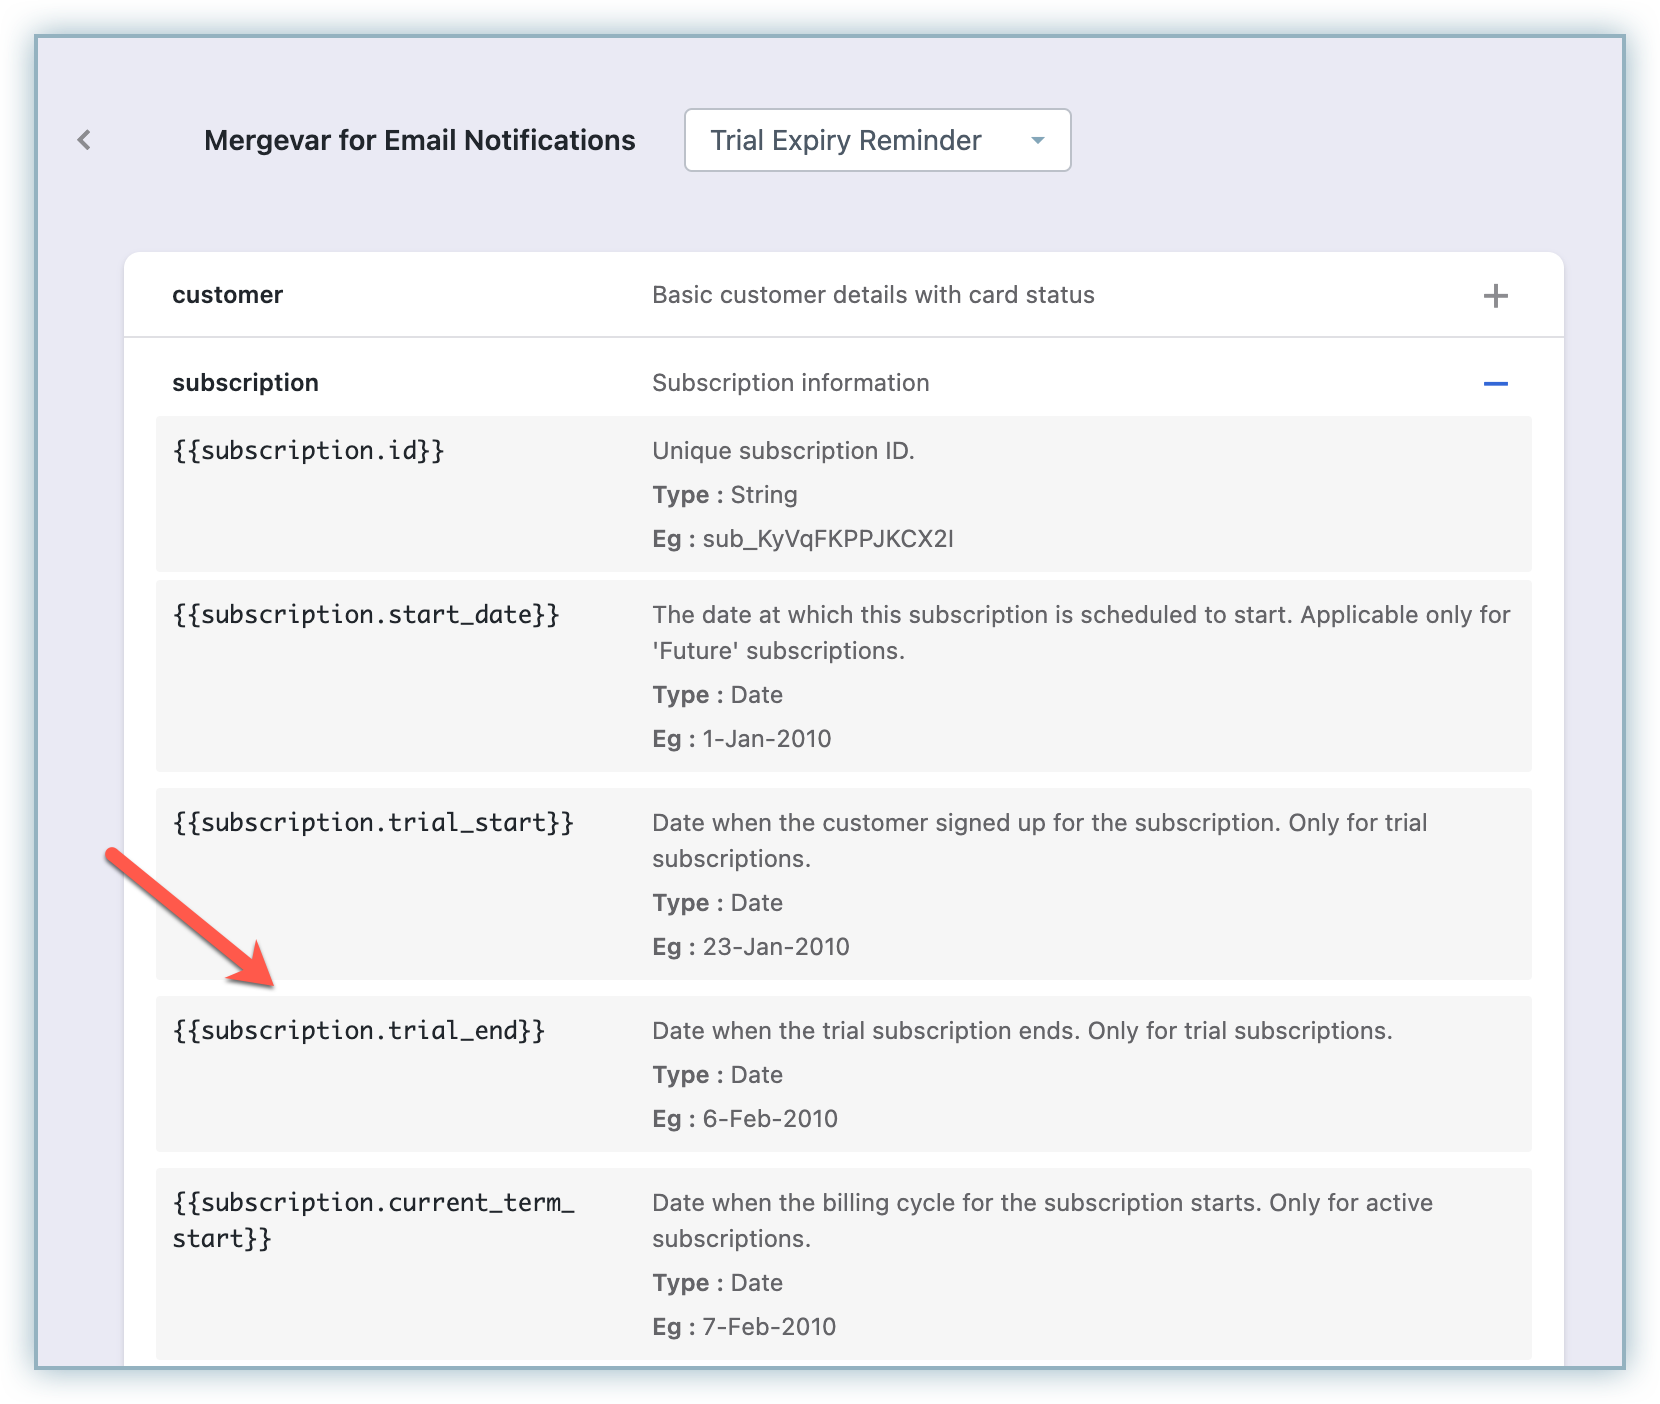This screenshot has height=1404, width=1660.
Task: Select the {{subscription.start_date}} merge variable
Action: pyautogui.click(x=365, y=615)
